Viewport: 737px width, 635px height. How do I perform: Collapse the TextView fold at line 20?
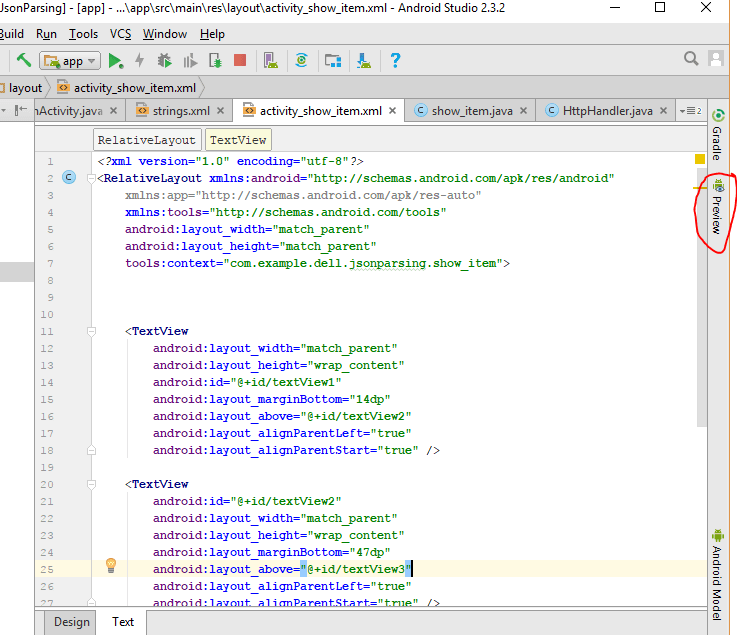91,485
